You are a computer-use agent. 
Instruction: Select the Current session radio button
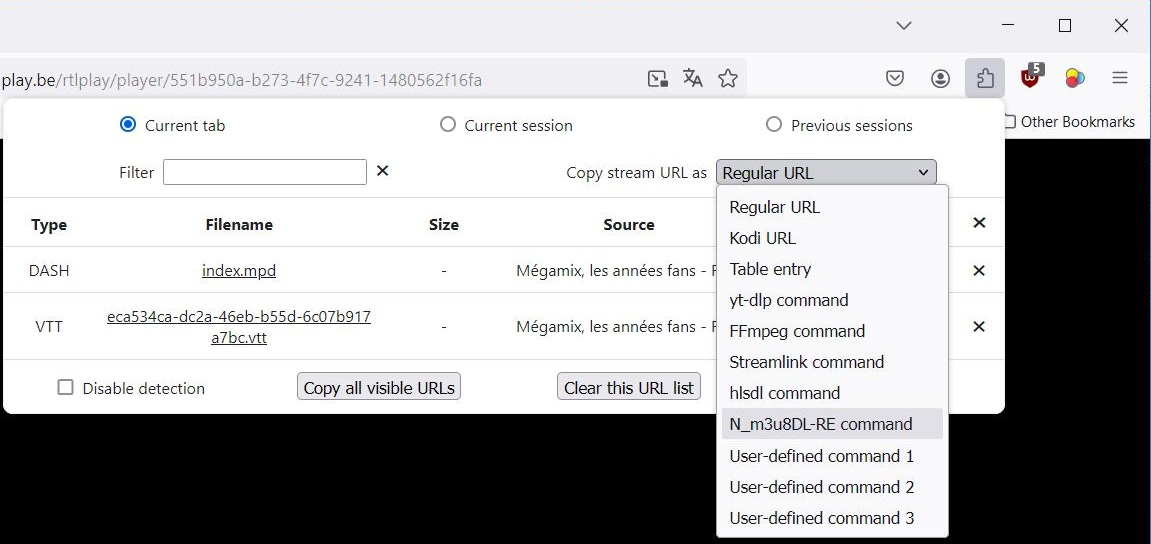[x=448, y=125]
